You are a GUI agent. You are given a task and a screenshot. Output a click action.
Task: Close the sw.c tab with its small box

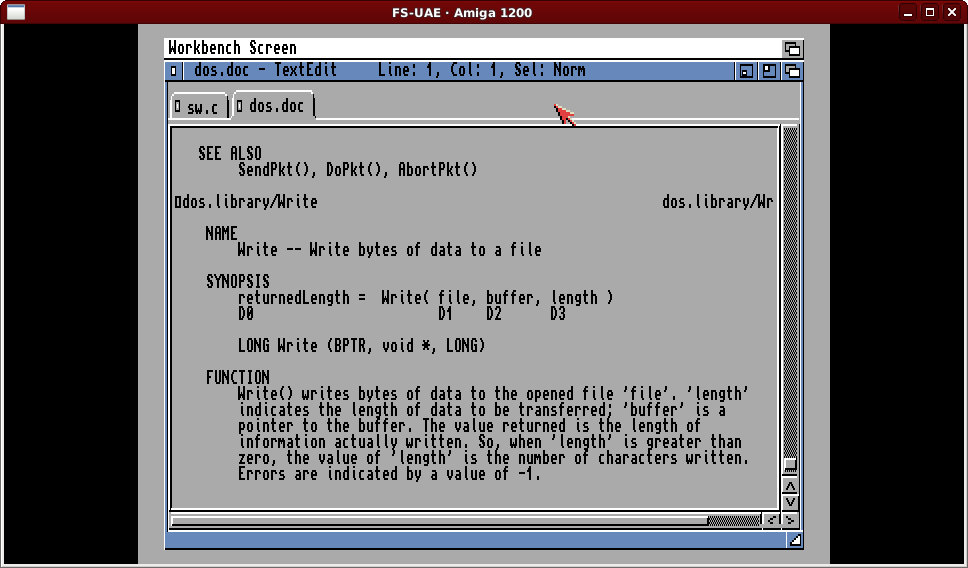(x=178, y=107)
